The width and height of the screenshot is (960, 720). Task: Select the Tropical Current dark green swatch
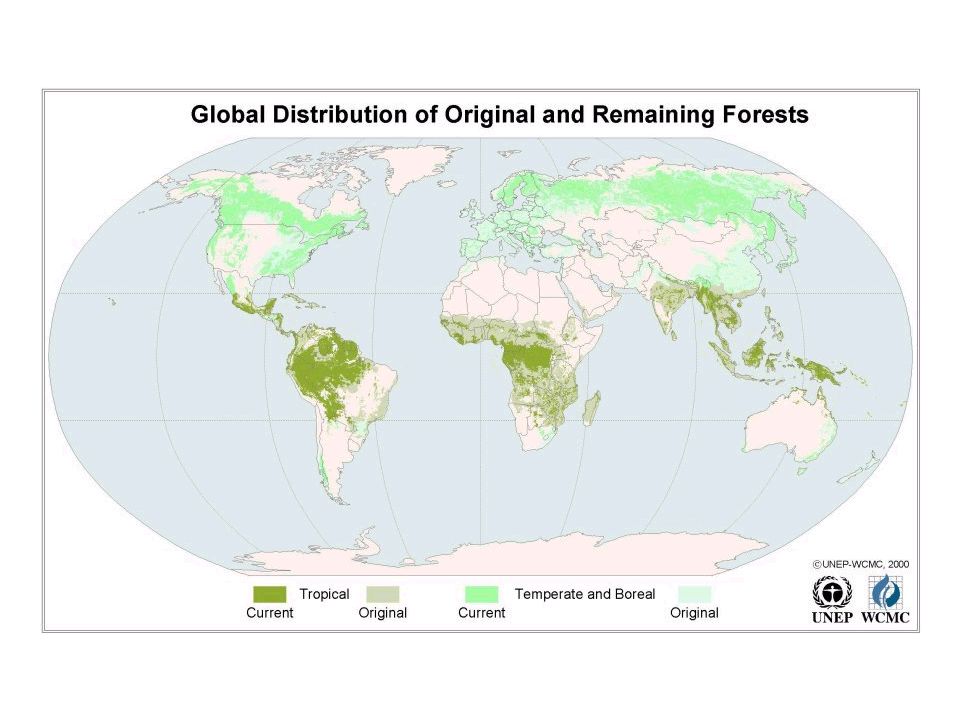[269, 594]
